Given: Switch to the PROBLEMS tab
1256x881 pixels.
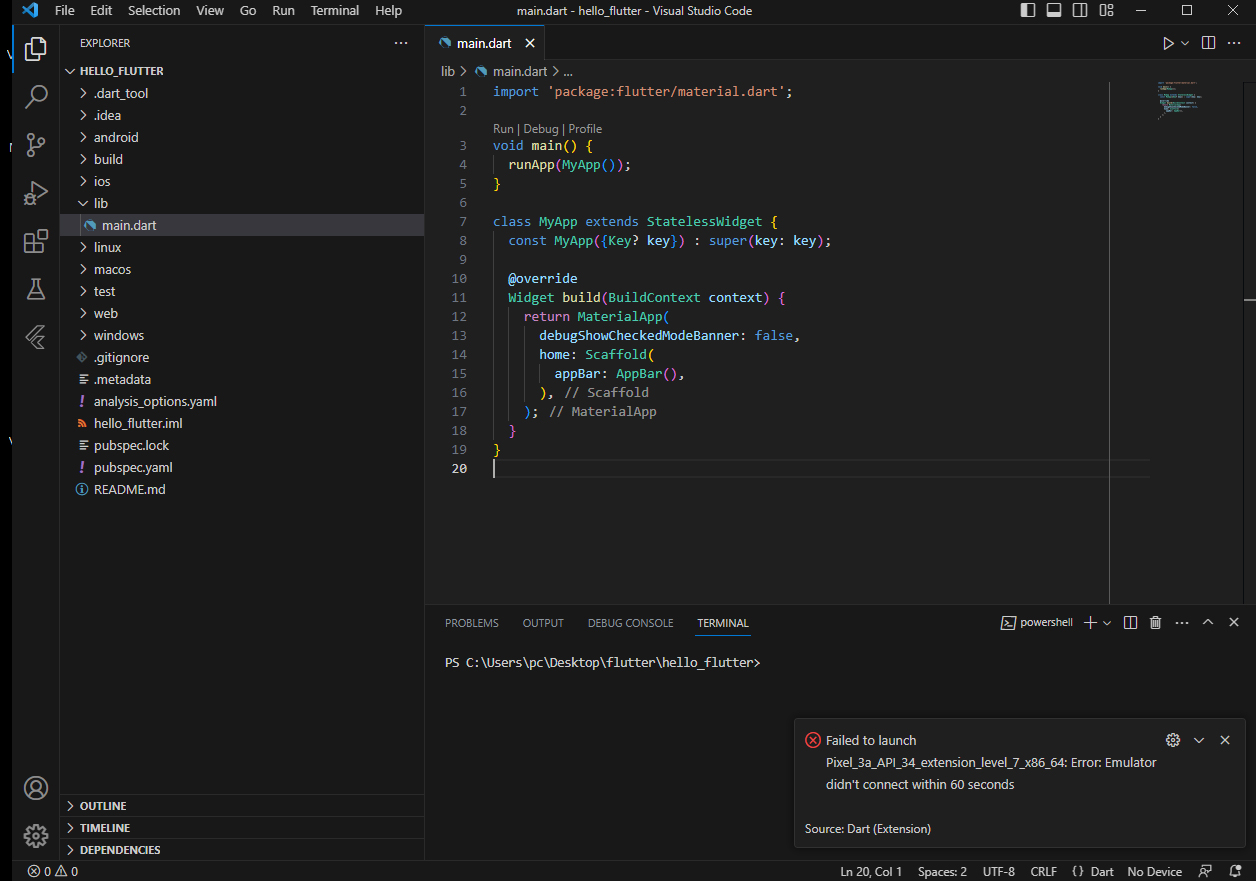Looking at the screenshot, I should (x=472, y=622).
